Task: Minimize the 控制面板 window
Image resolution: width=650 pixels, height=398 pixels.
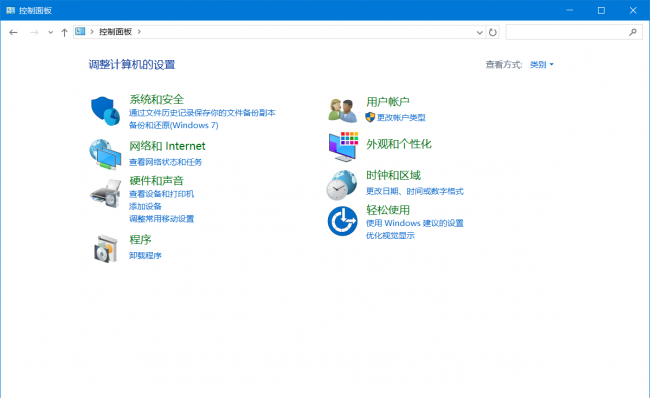Action: coord(570,10)
